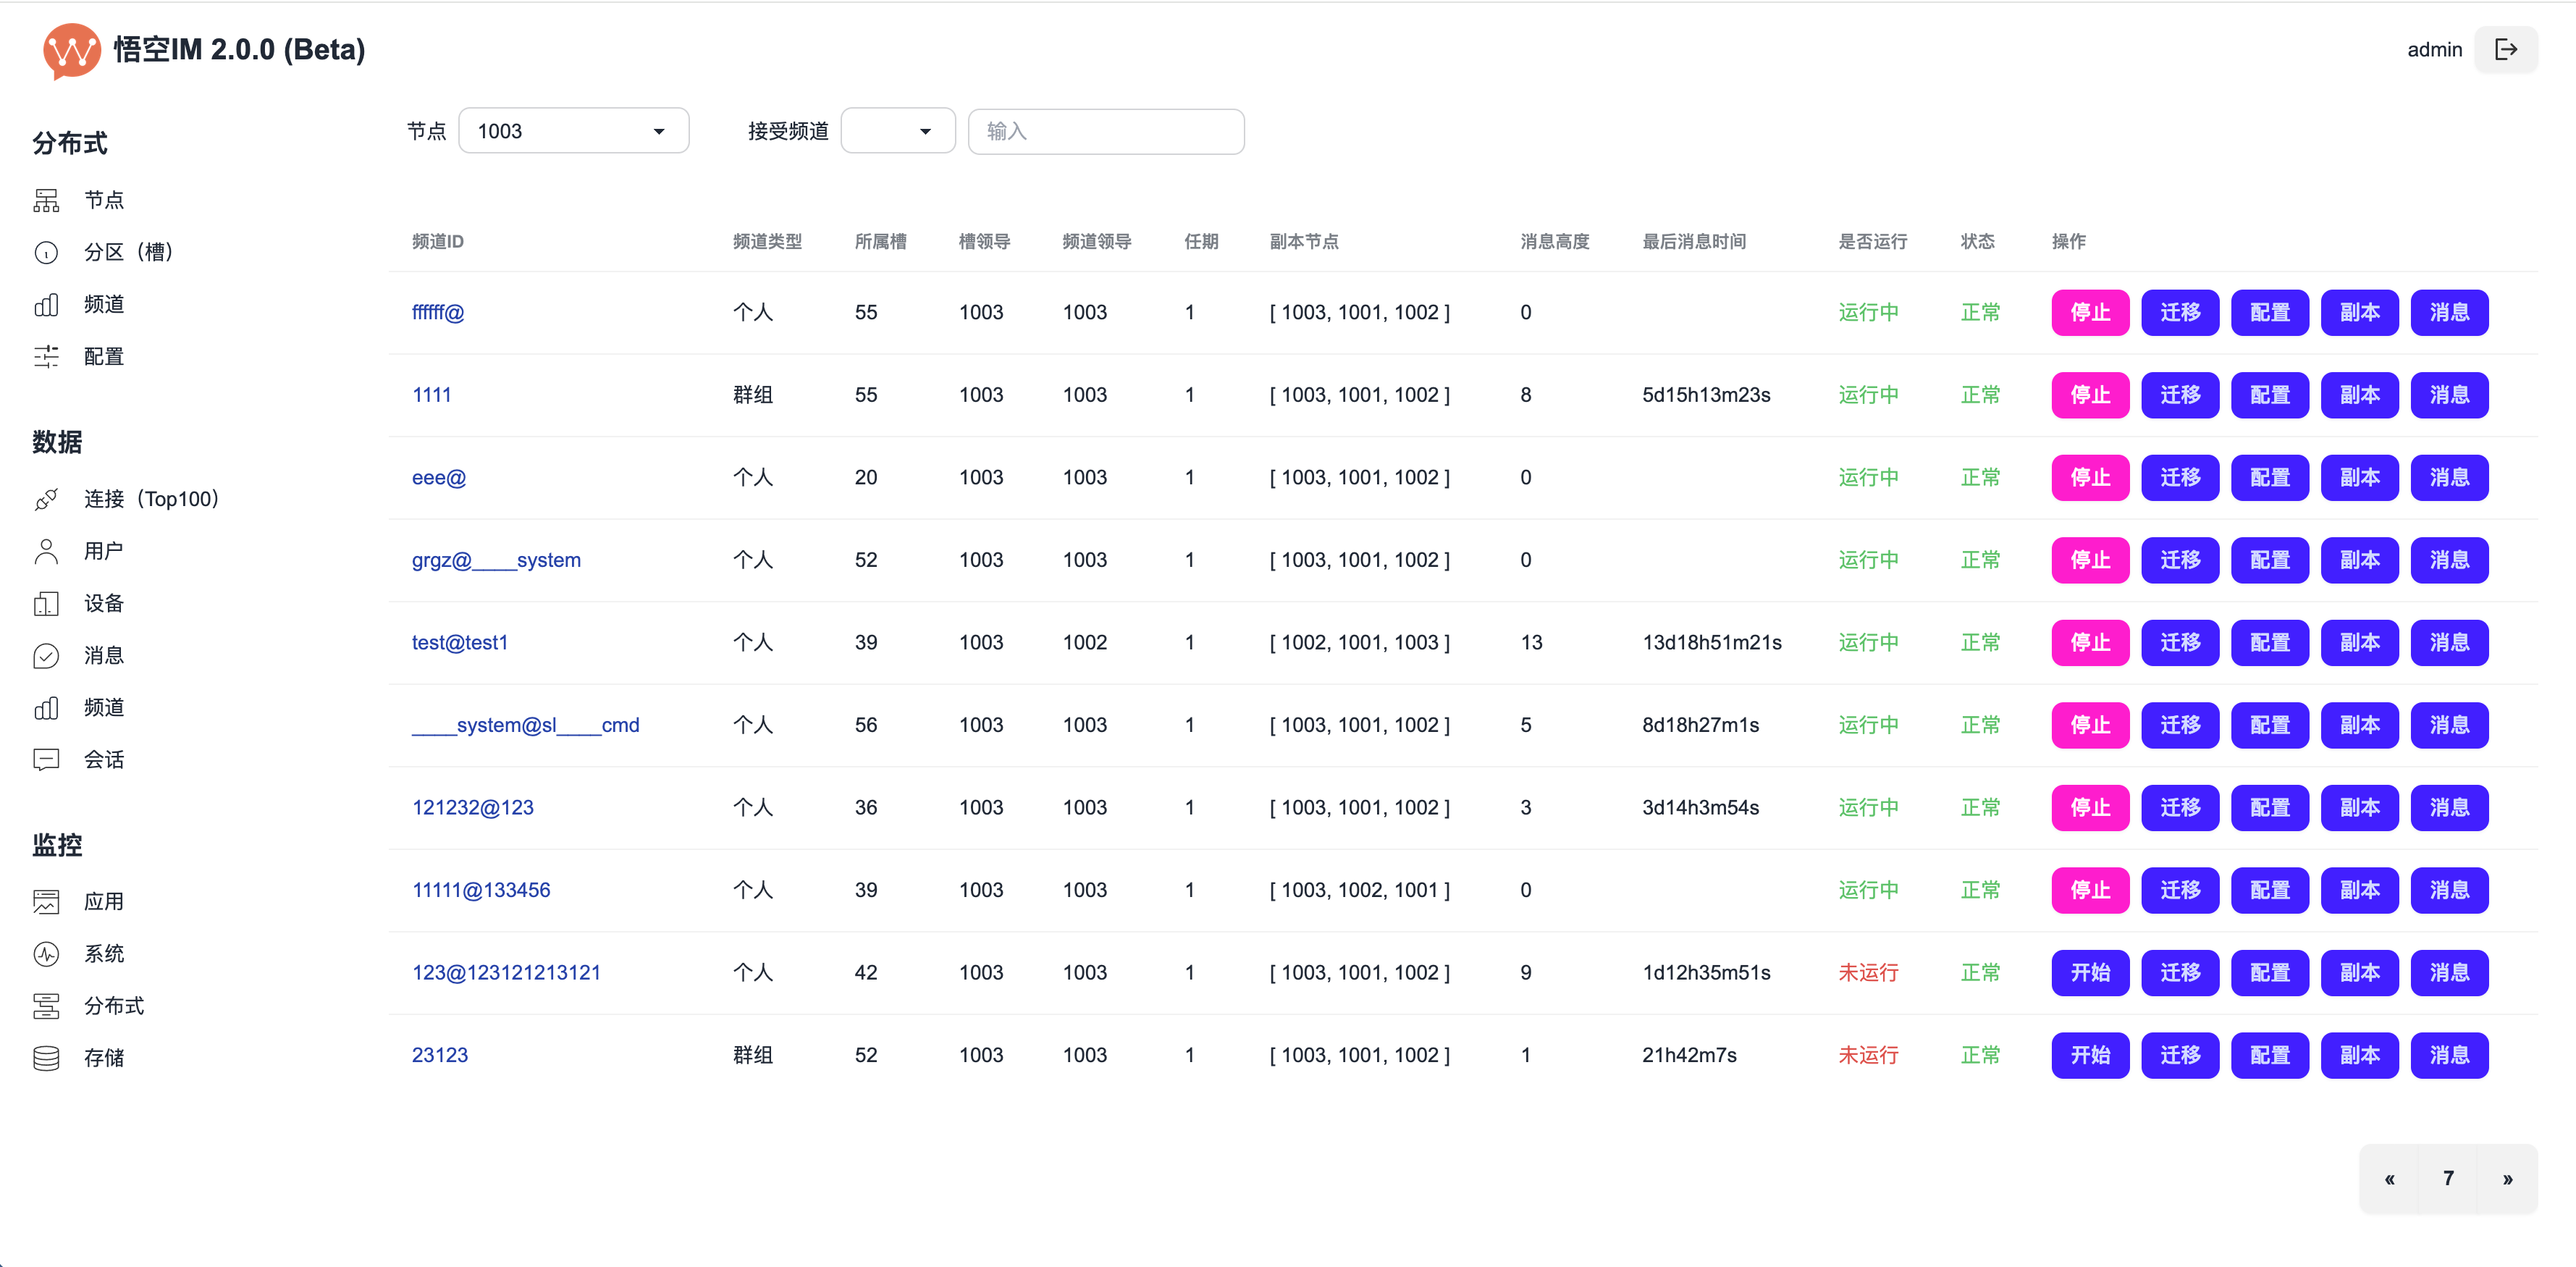Open 会话 in the data menu
This screenshot has height=1267, width=2576.
tap(103, 759)
